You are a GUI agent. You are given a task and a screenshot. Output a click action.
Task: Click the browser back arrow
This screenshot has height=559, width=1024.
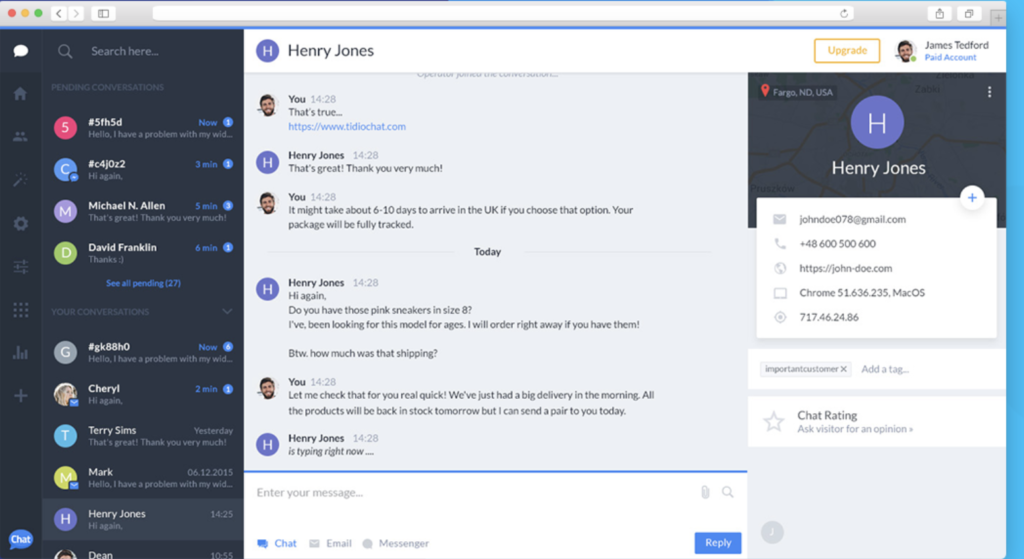[x=59, y=13]
